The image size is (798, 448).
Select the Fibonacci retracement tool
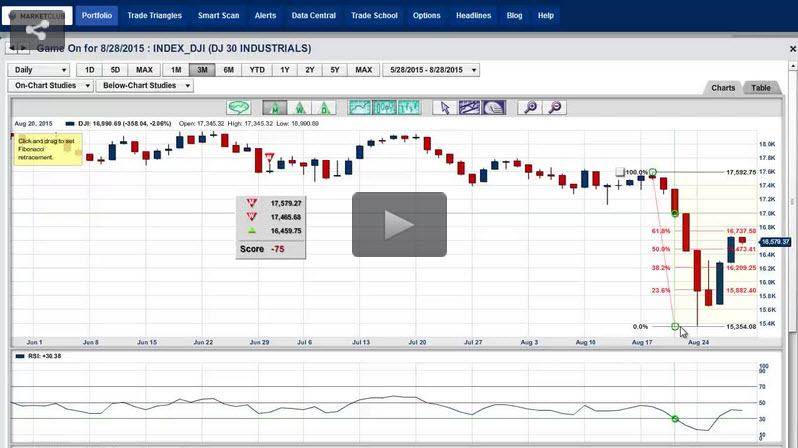[494, 107]
